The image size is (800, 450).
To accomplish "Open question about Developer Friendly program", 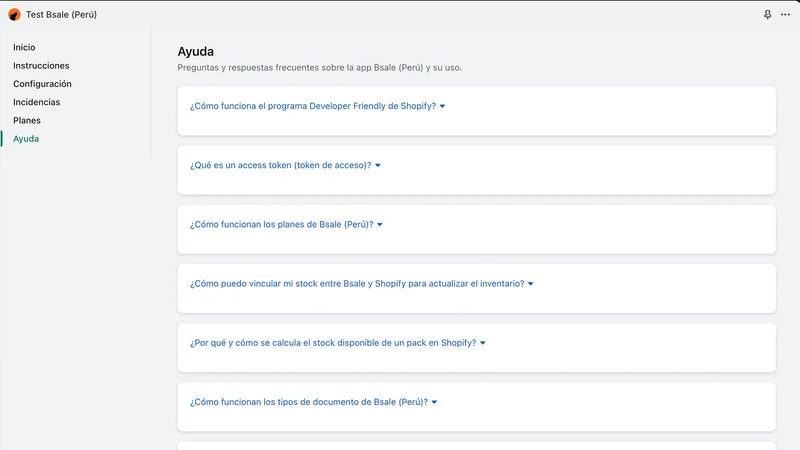I will pyautogui.click(x=313, y=106).
